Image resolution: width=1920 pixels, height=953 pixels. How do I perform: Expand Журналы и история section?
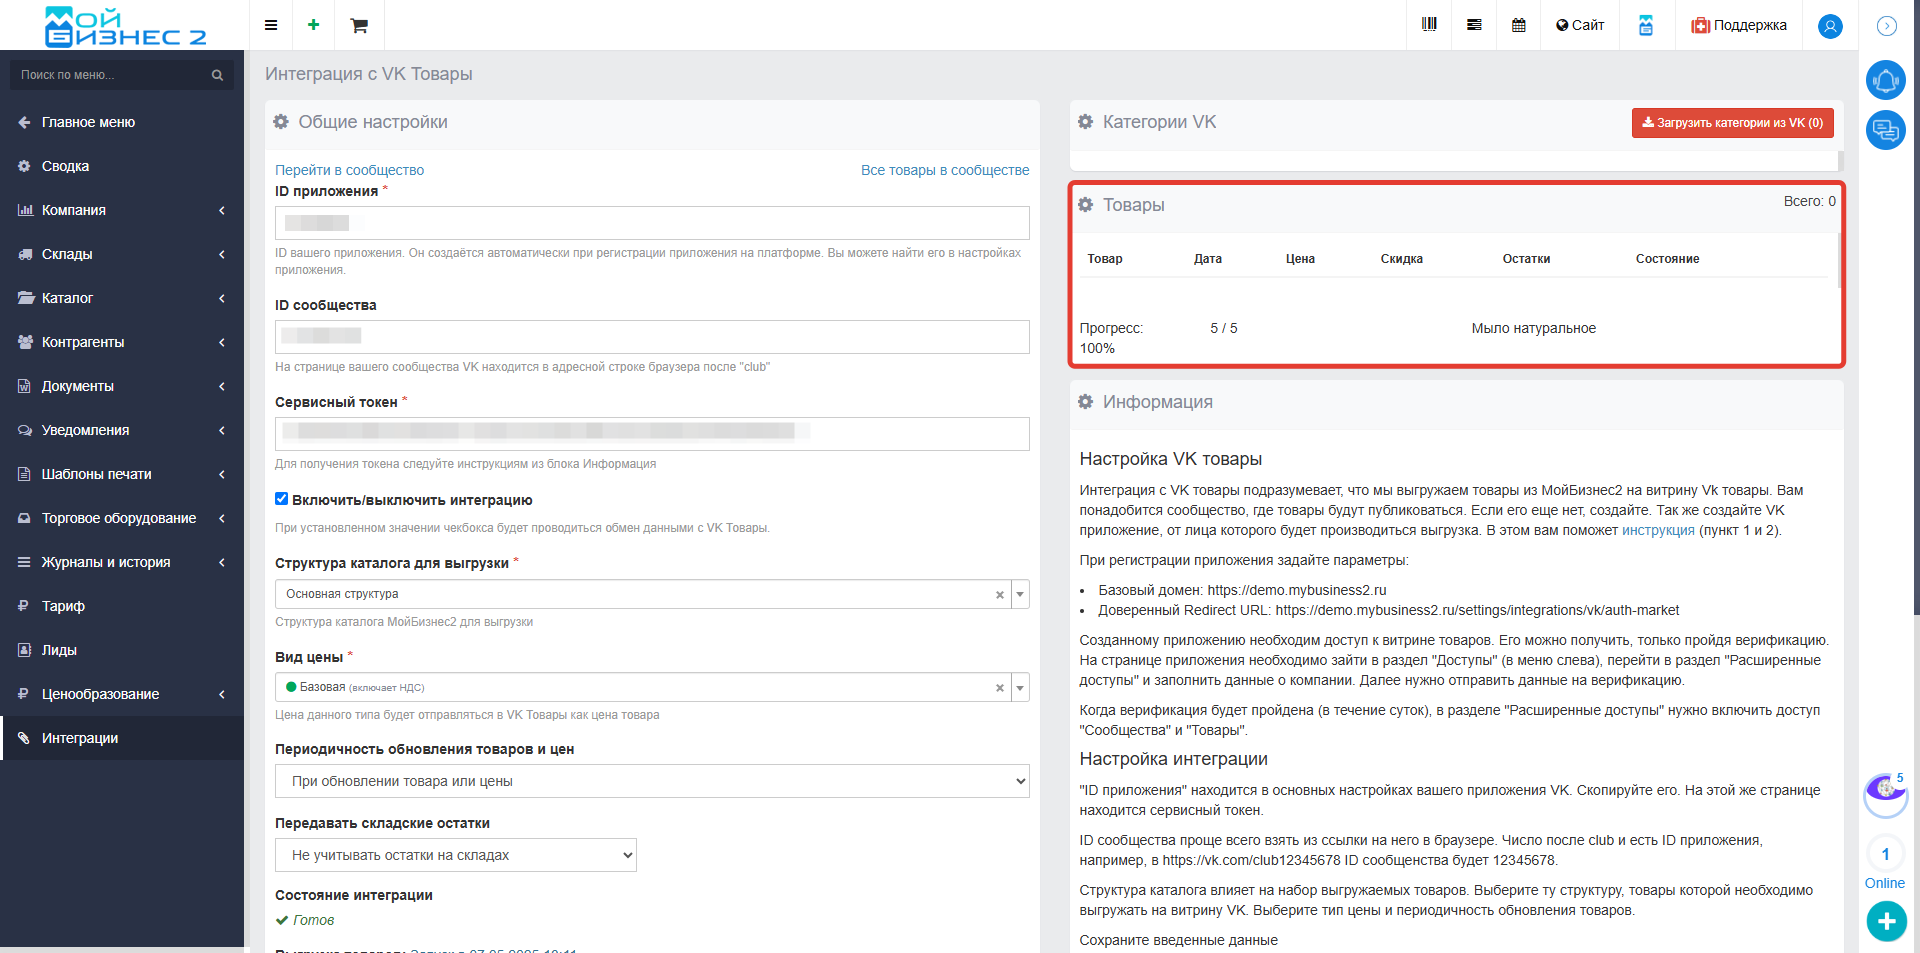pyautogui.click(x=122, y=562)
